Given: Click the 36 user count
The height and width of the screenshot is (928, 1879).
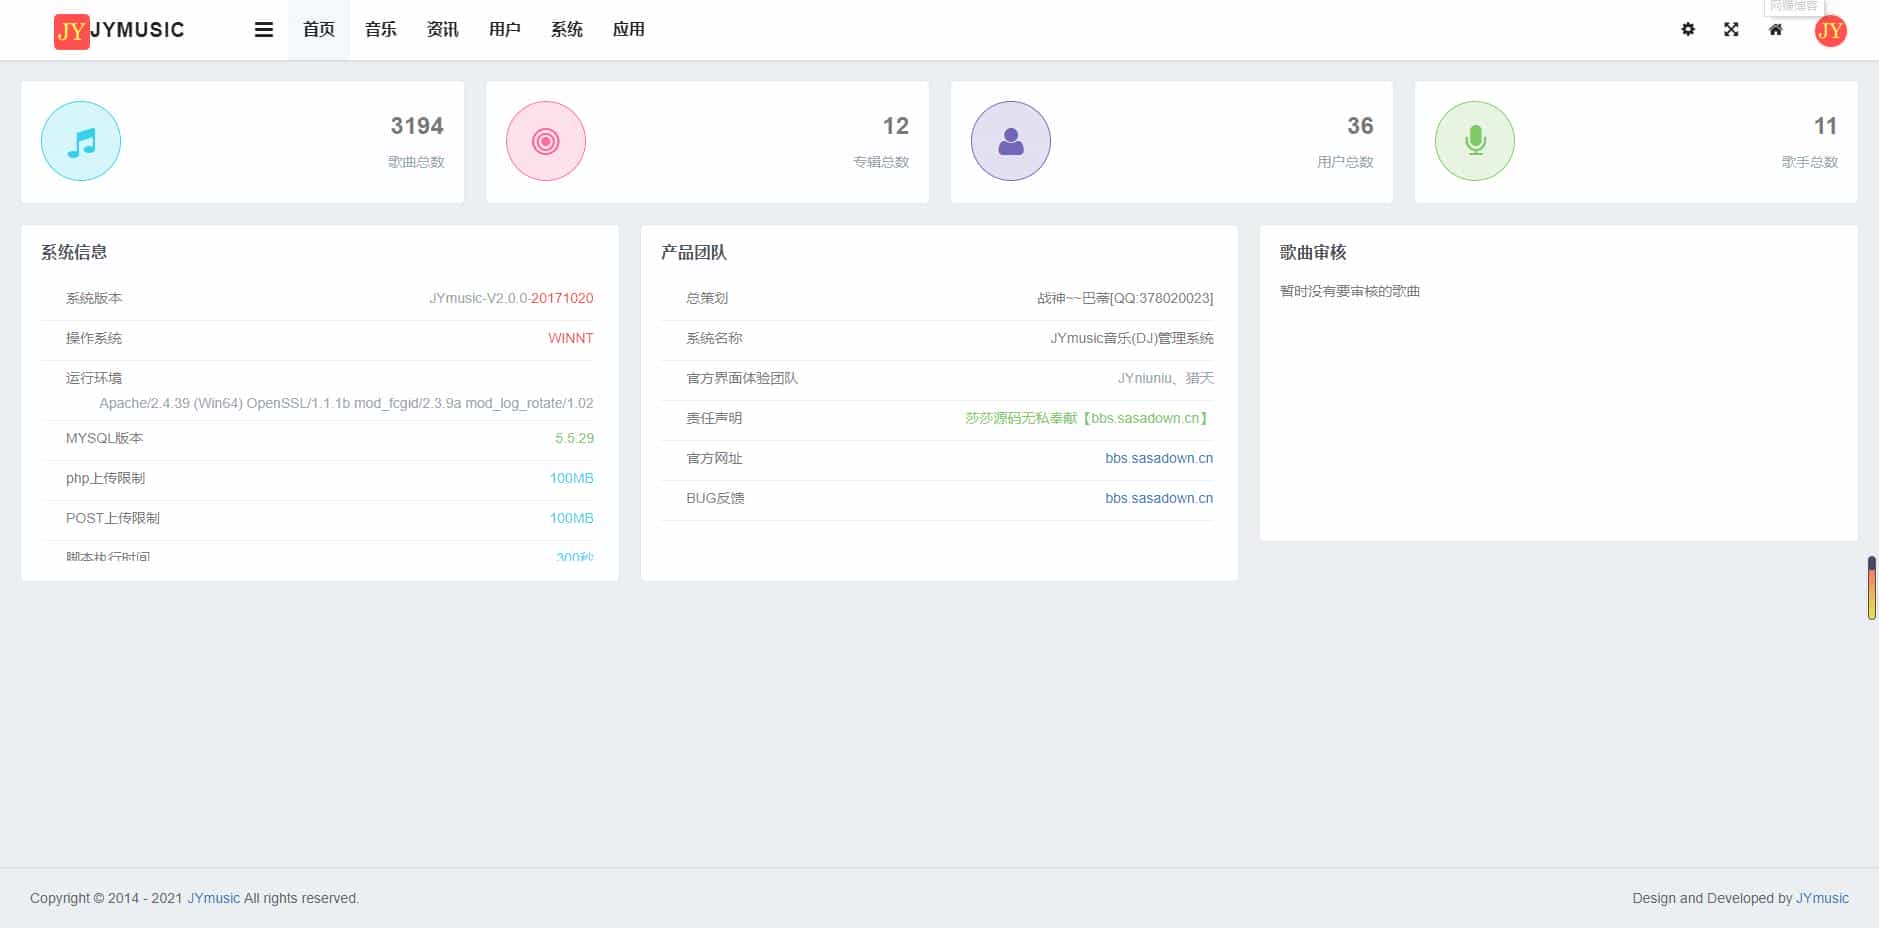Looking at the screenshot, I should 1360,126.
